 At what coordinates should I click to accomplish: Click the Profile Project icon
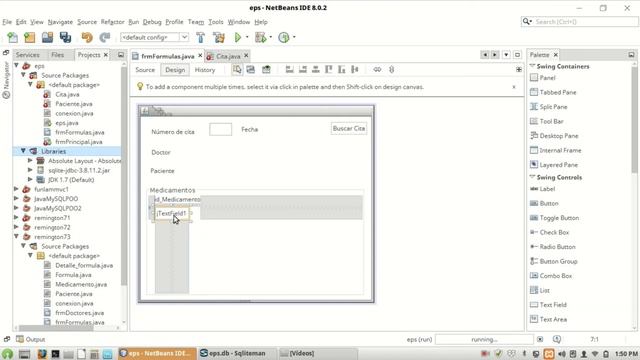pos(284,38)
